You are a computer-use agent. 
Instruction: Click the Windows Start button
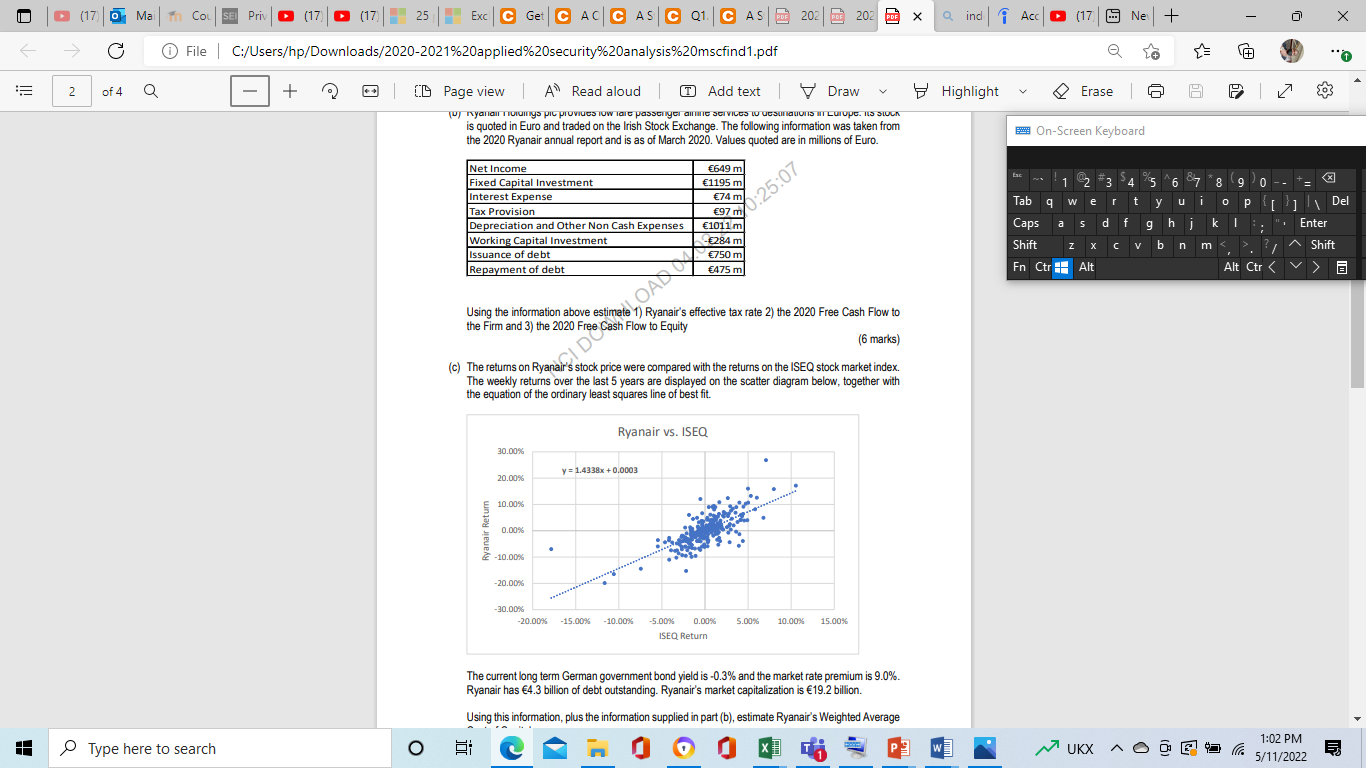(23, 748)
